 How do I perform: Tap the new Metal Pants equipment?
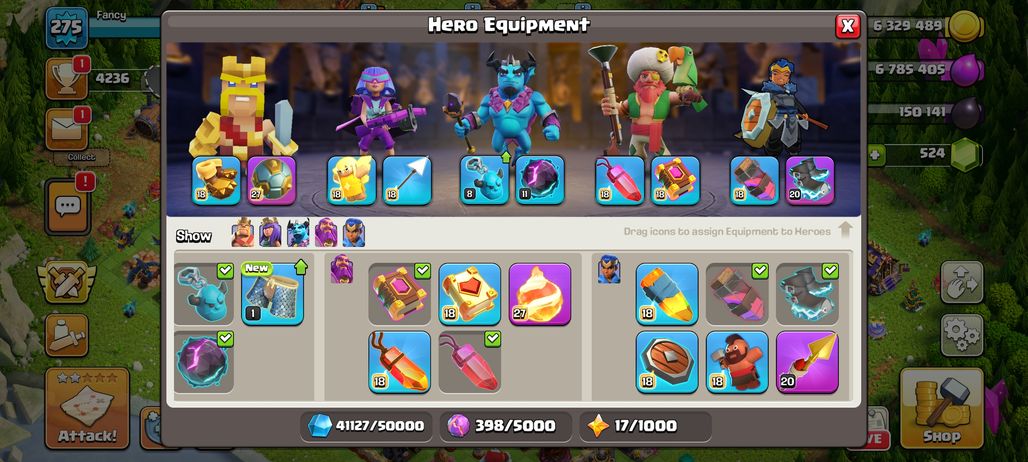point(273,294)
